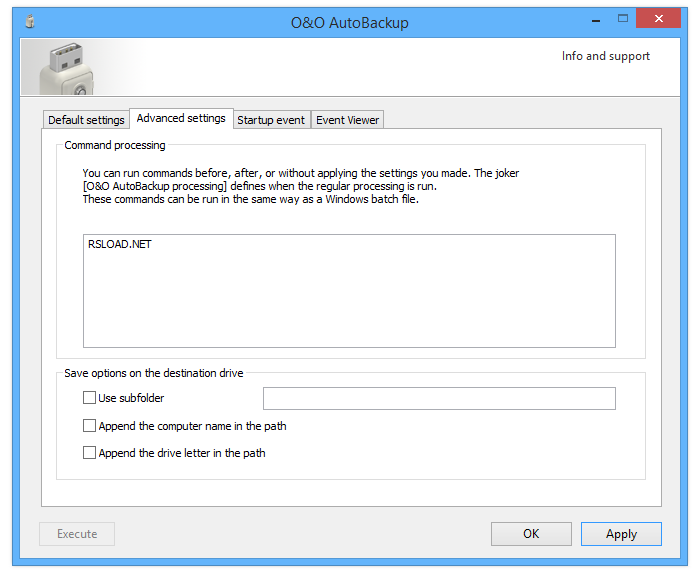Open the Info and support link
The width and height of the screenshot is (697, 583).
[605, 56]
